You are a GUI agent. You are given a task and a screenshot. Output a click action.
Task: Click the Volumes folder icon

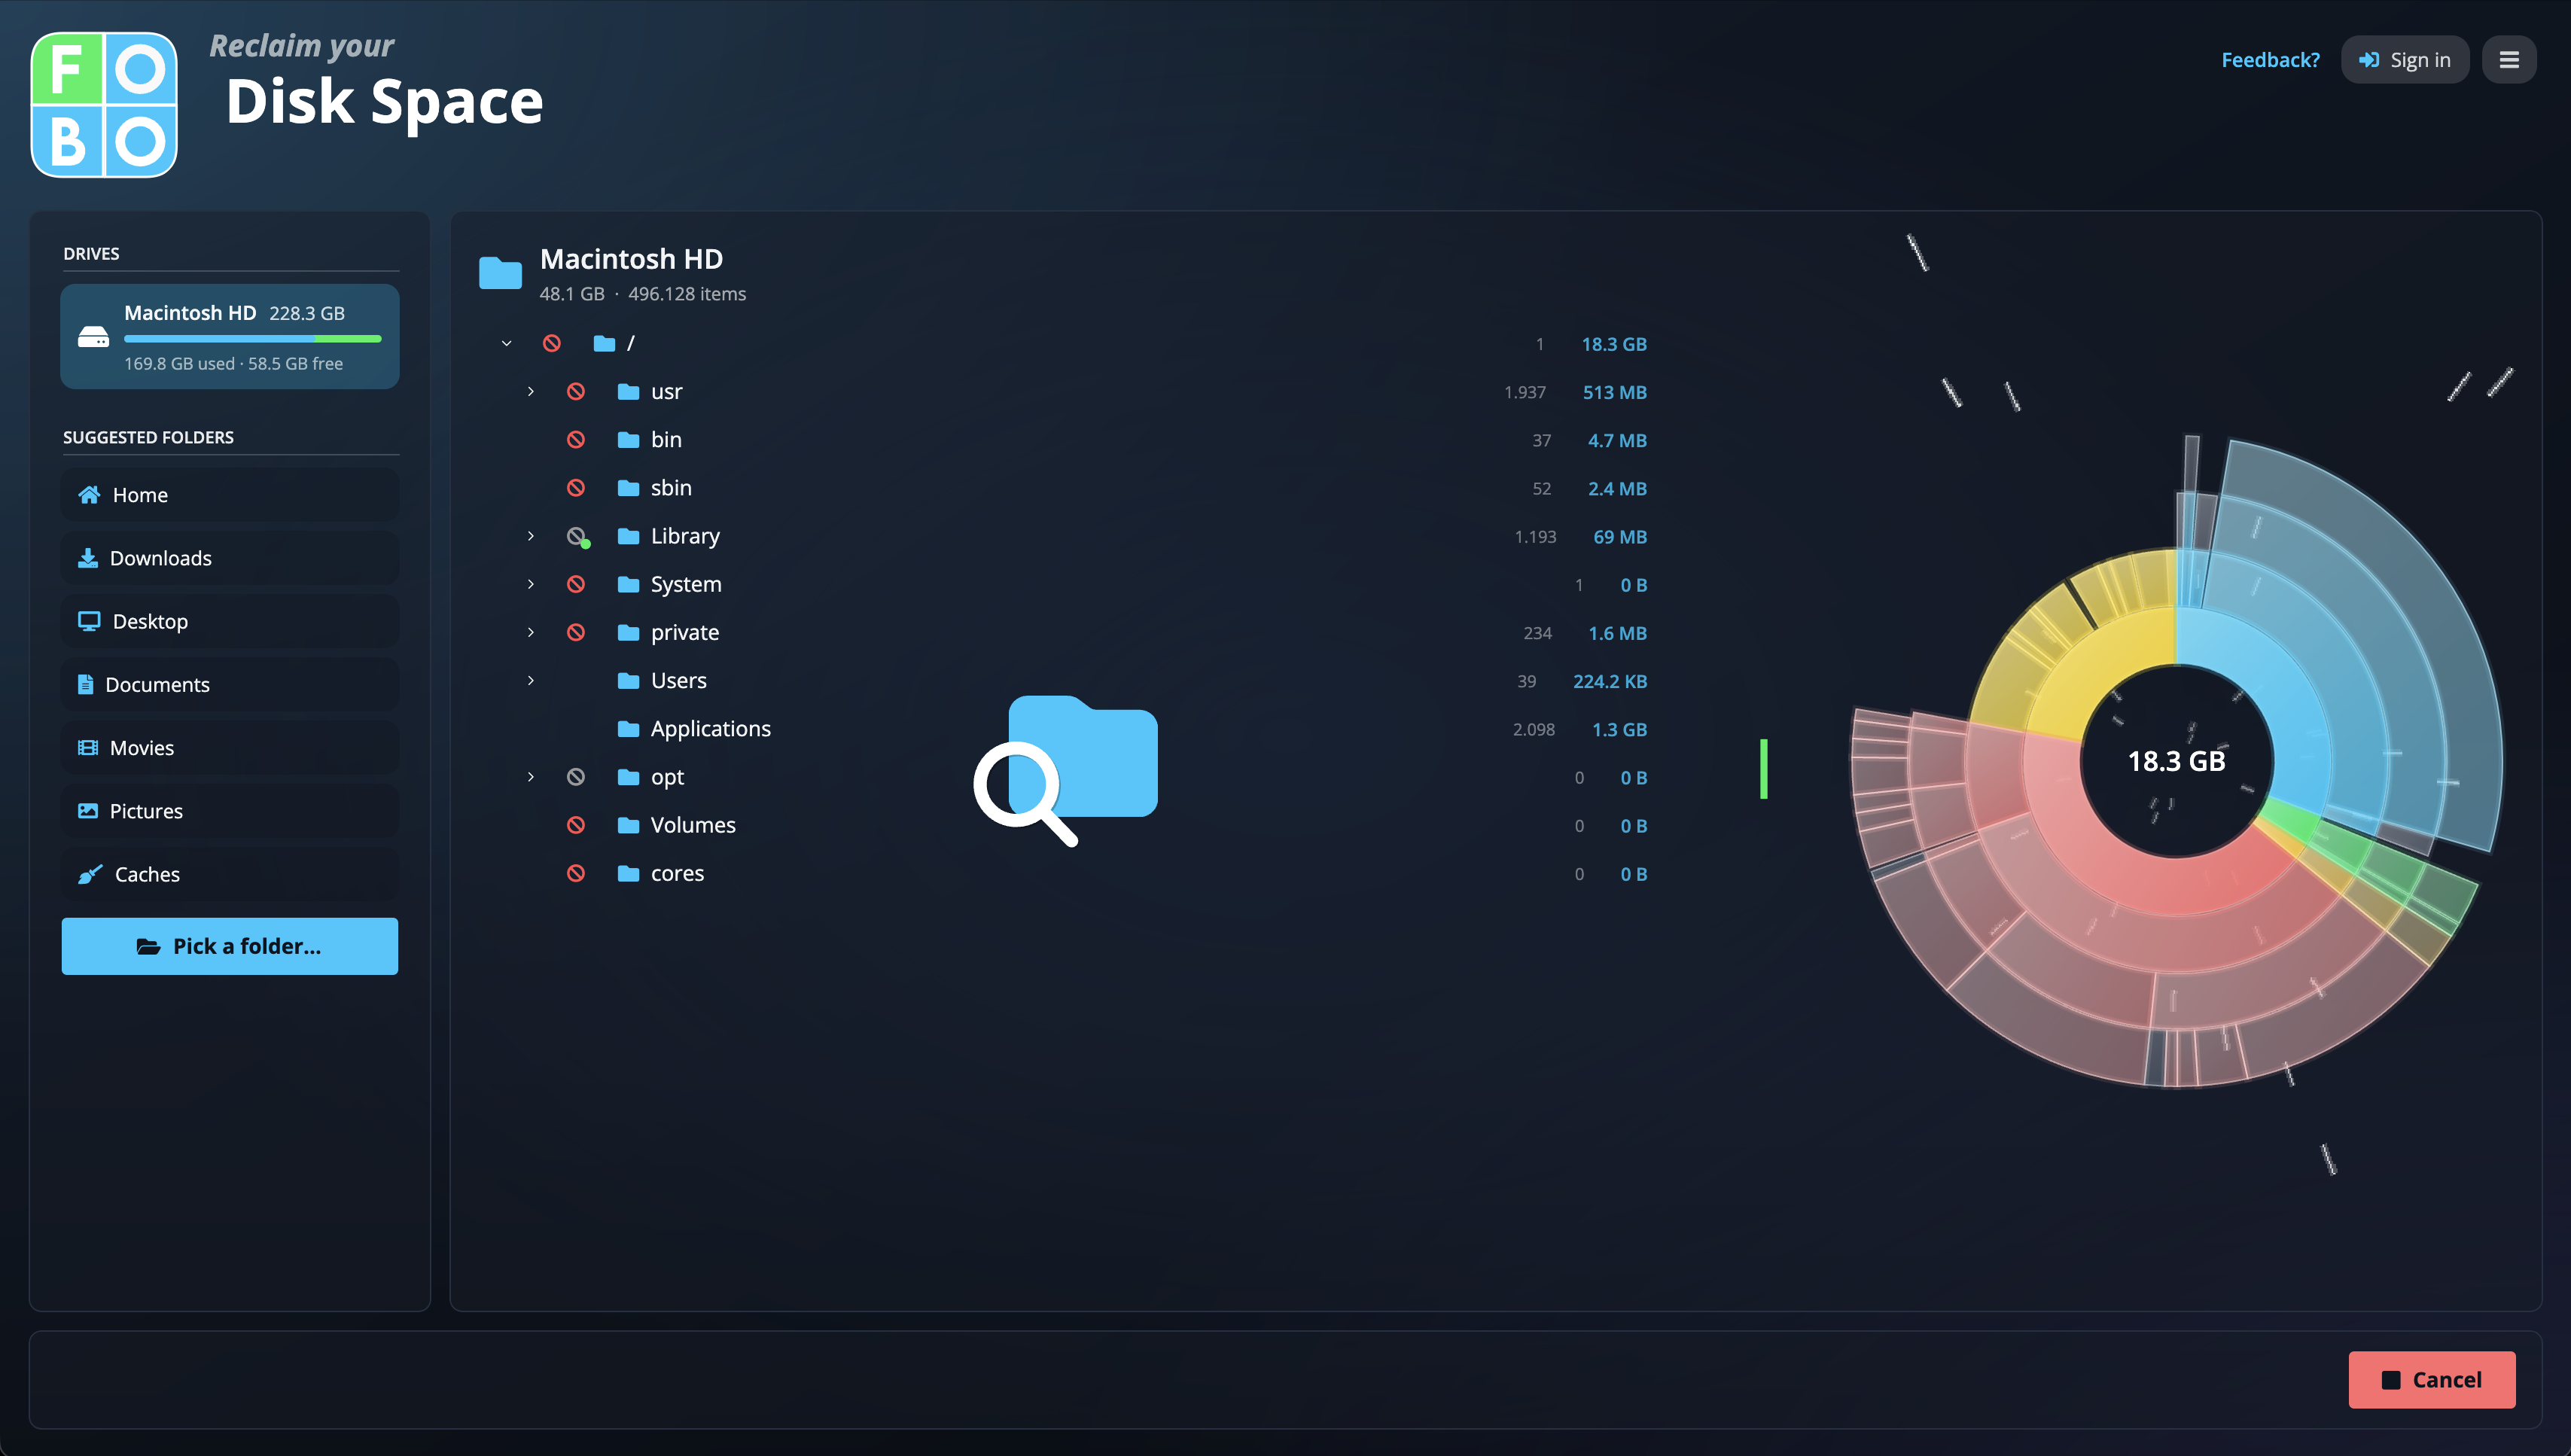pos(628,825)
